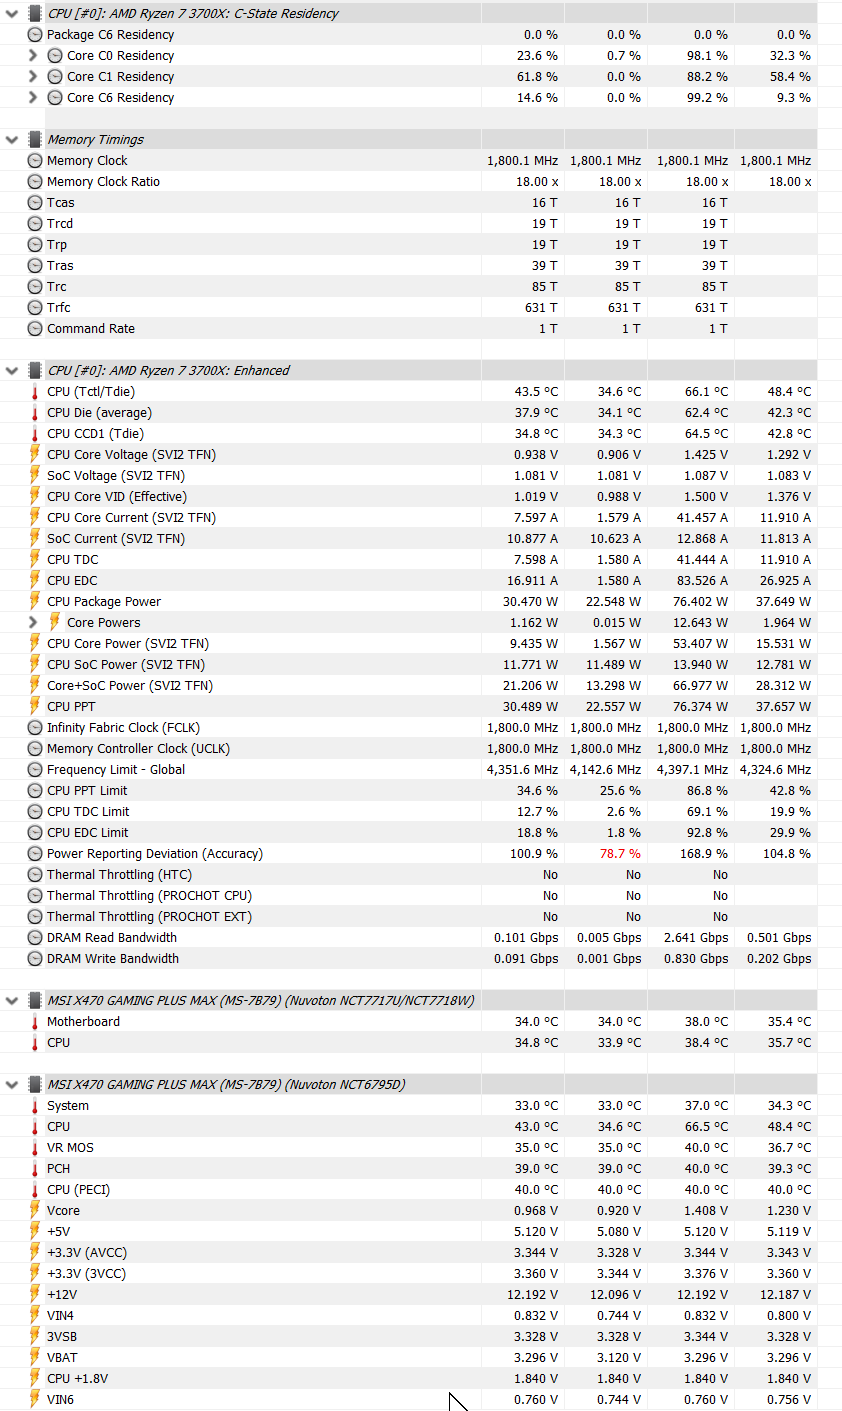
Task: Select the PCH temperature row
Action: 409,1169
